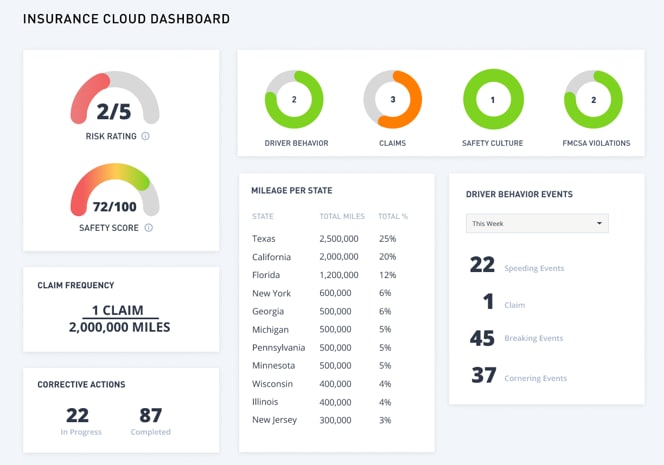Select the orange Claims donut chart
Viewport: 664px width, 465px height.
pyautogui.click(x=393, y=100)
